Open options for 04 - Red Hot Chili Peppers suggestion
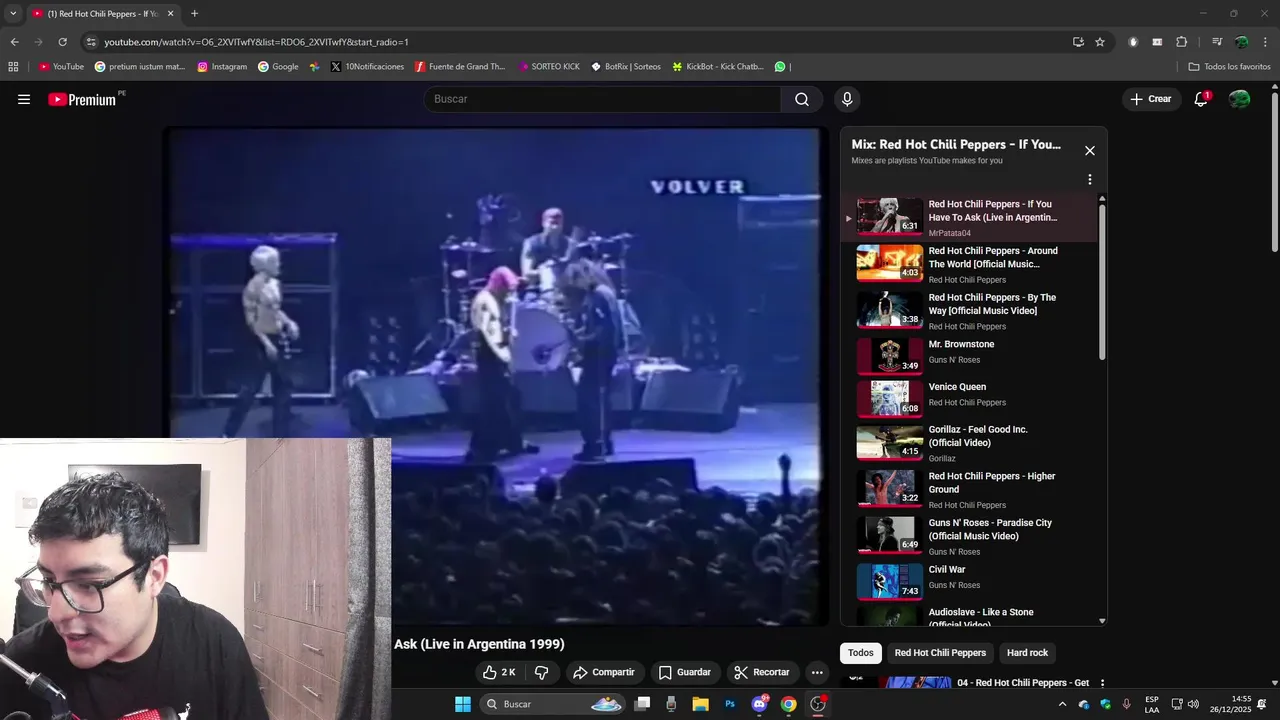This screenshot has width=1280, height=720. 1103,683
